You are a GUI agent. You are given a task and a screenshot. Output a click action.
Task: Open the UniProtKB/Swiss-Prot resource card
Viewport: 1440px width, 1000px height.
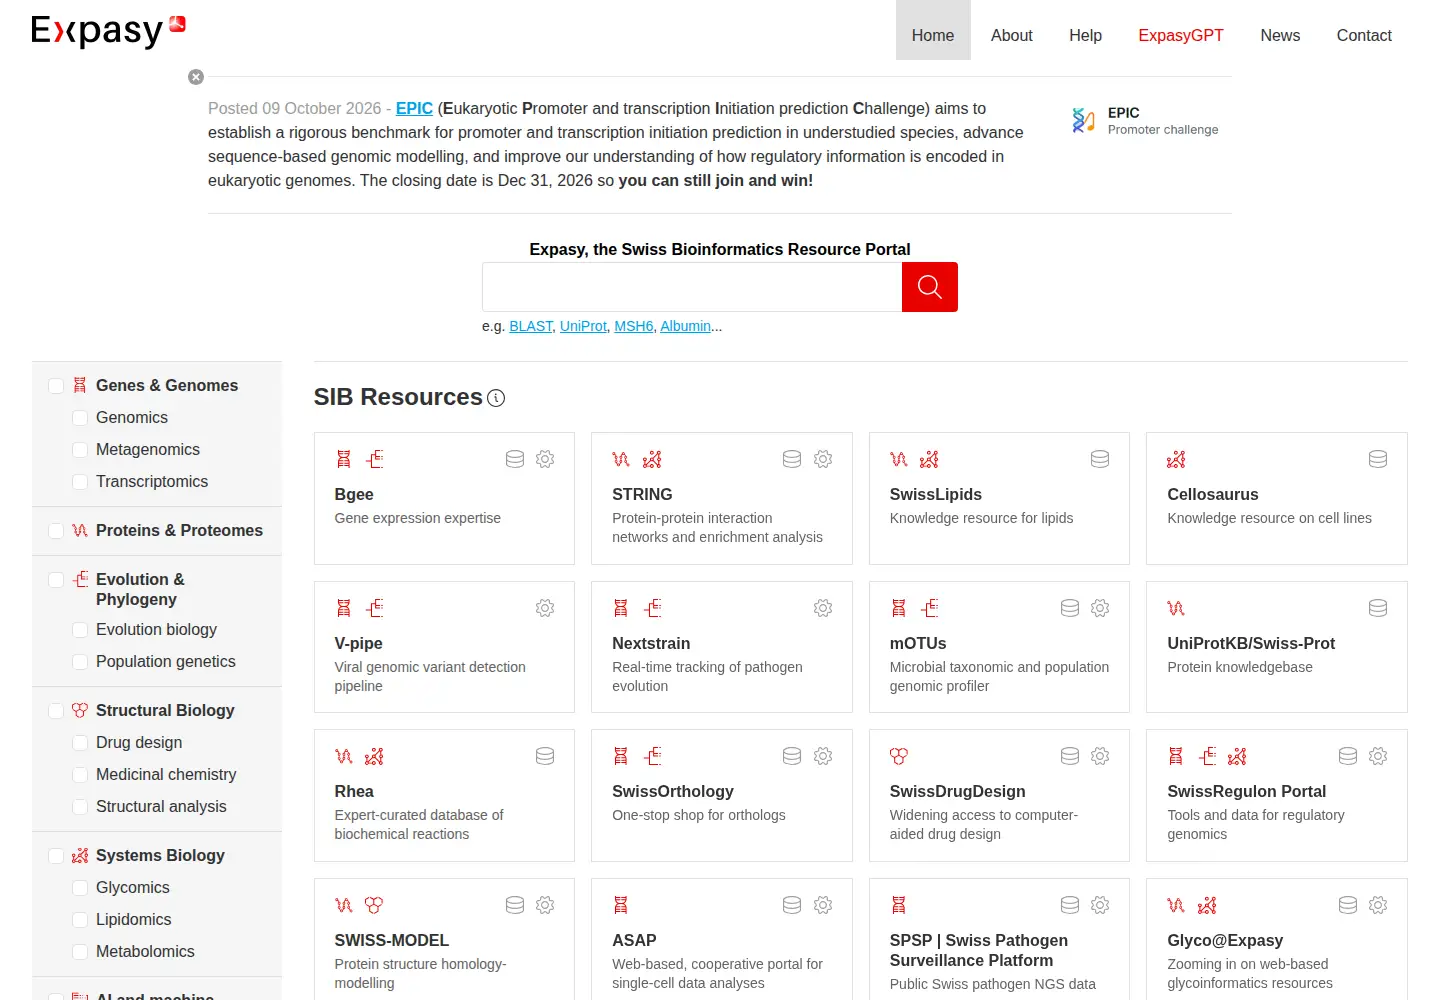[1277, 647]
